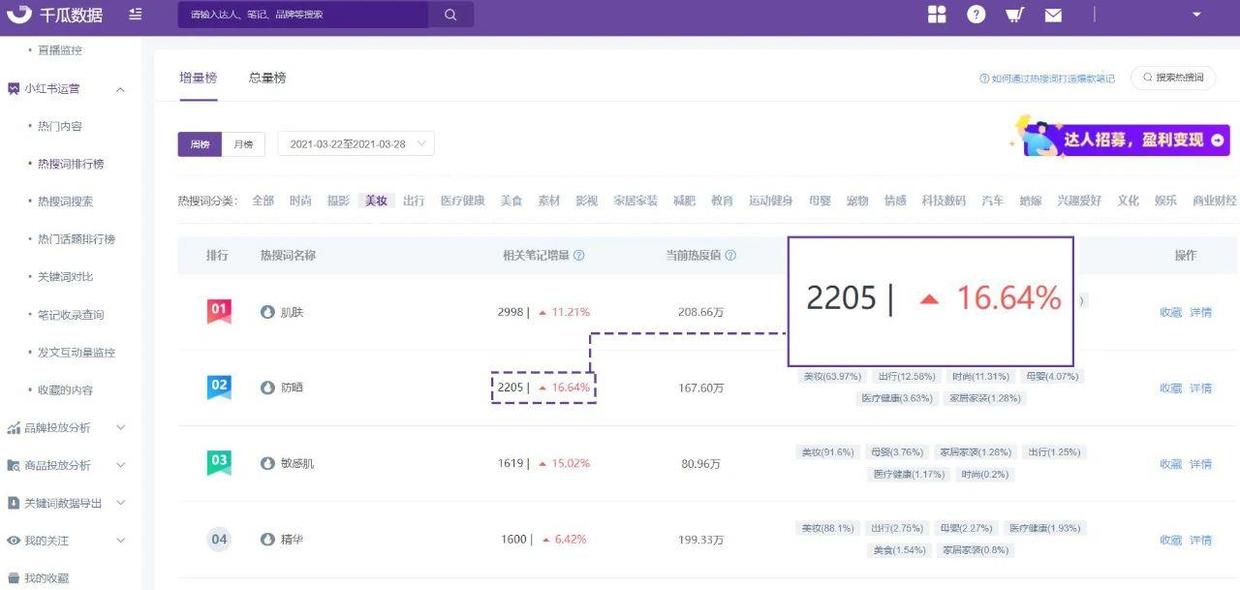This screenshot has width=1240, height=590.
Task: Click 收藏 link for 防晒 row
Action: pos(1170,388)
